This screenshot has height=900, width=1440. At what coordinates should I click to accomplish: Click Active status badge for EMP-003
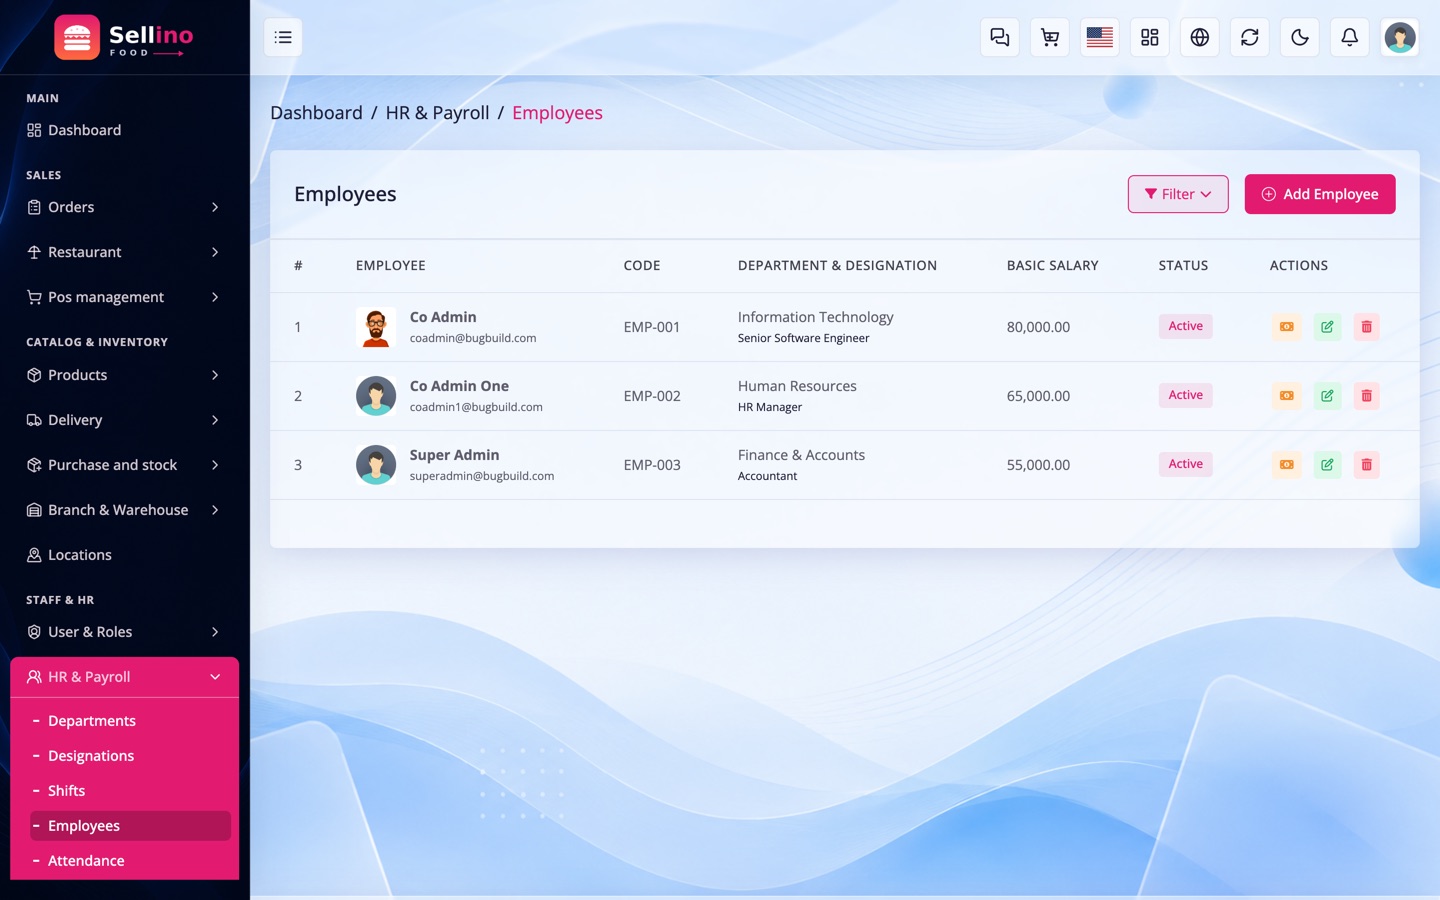(x=1186, y=464)
